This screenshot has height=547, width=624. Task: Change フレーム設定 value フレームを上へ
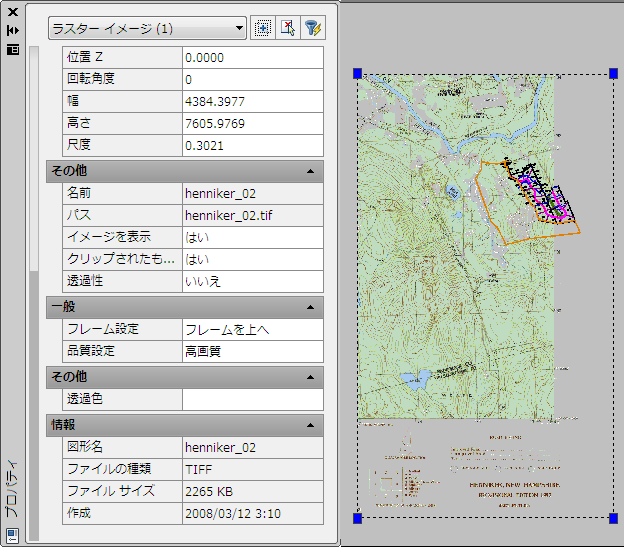coord(253,330)
